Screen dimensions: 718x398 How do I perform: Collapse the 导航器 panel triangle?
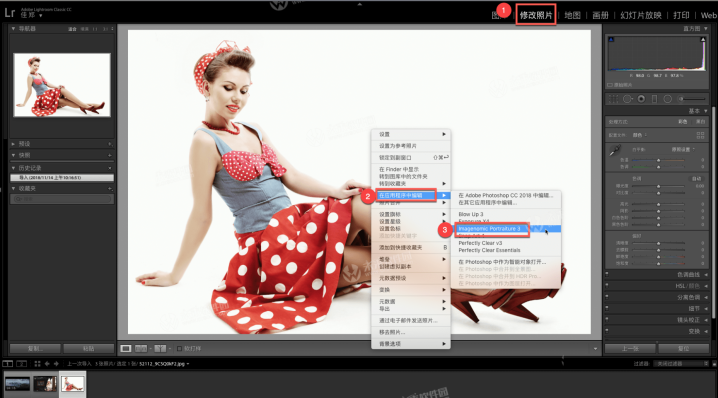point(13,28)
